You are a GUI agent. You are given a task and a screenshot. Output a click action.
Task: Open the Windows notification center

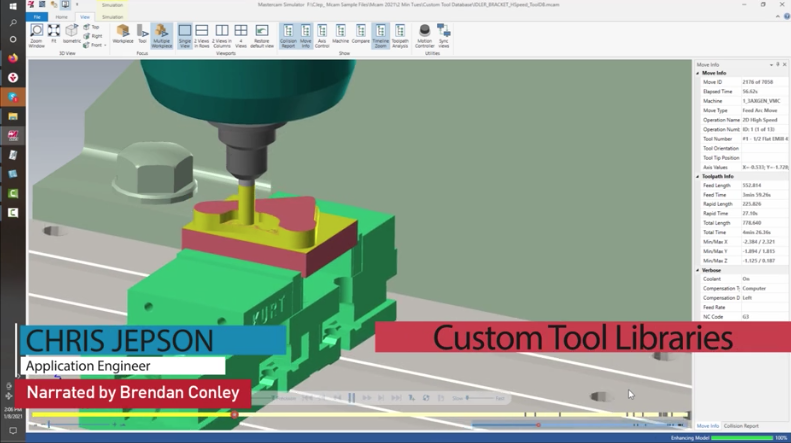[x=13, y=431]
